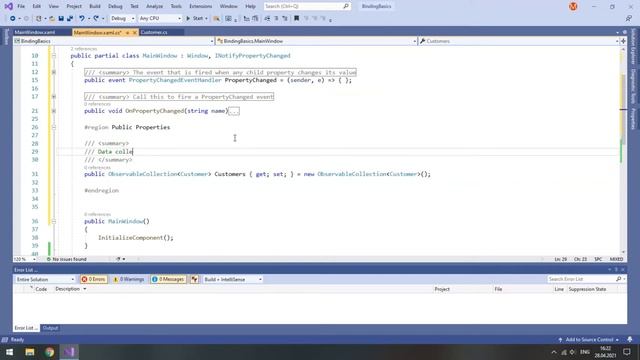This screenshot has height=360, width=640.
Task: Expand the summary comment on line 12
Action: point(53,72)
